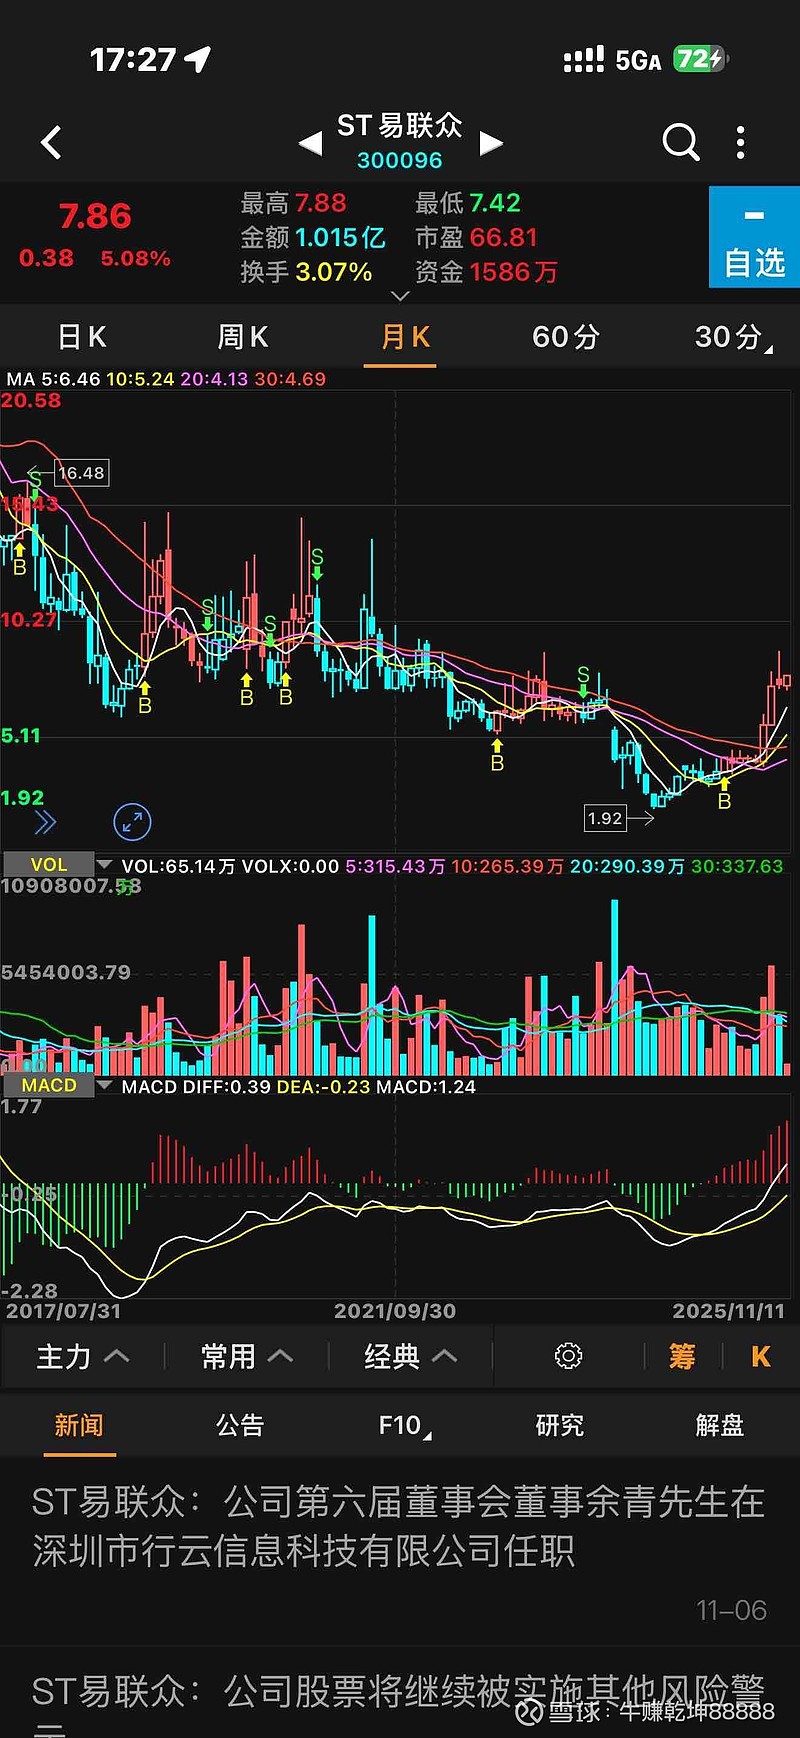This screenshot has height=1738, width=800.
Task: Go back with the left chevron
Action: [x=51, y=143]
